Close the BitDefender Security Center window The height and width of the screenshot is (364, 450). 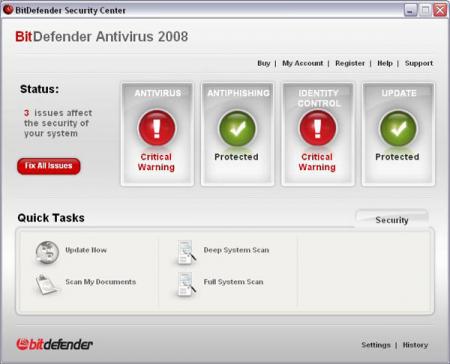point(440,10)
